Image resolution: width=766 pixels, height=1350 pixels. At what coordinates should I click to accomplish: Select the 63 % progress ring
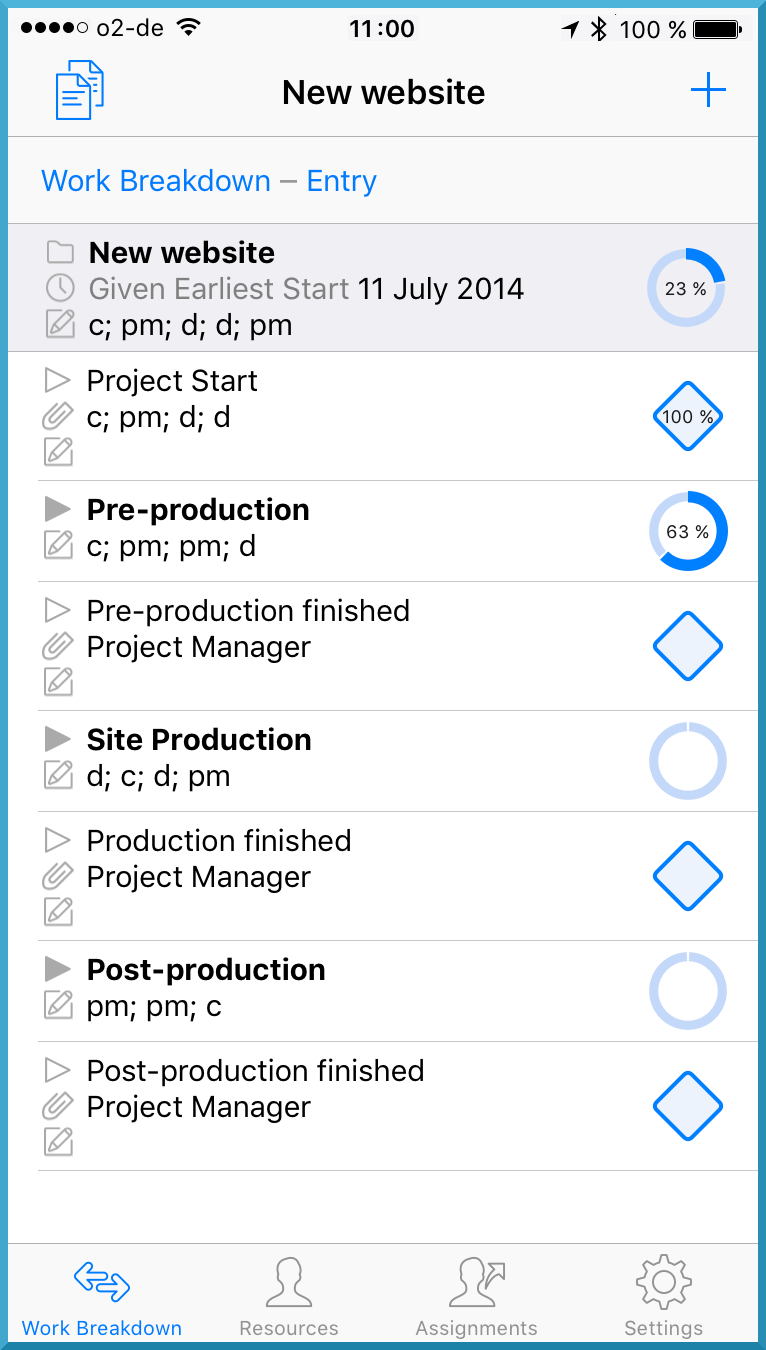point(688,531)
